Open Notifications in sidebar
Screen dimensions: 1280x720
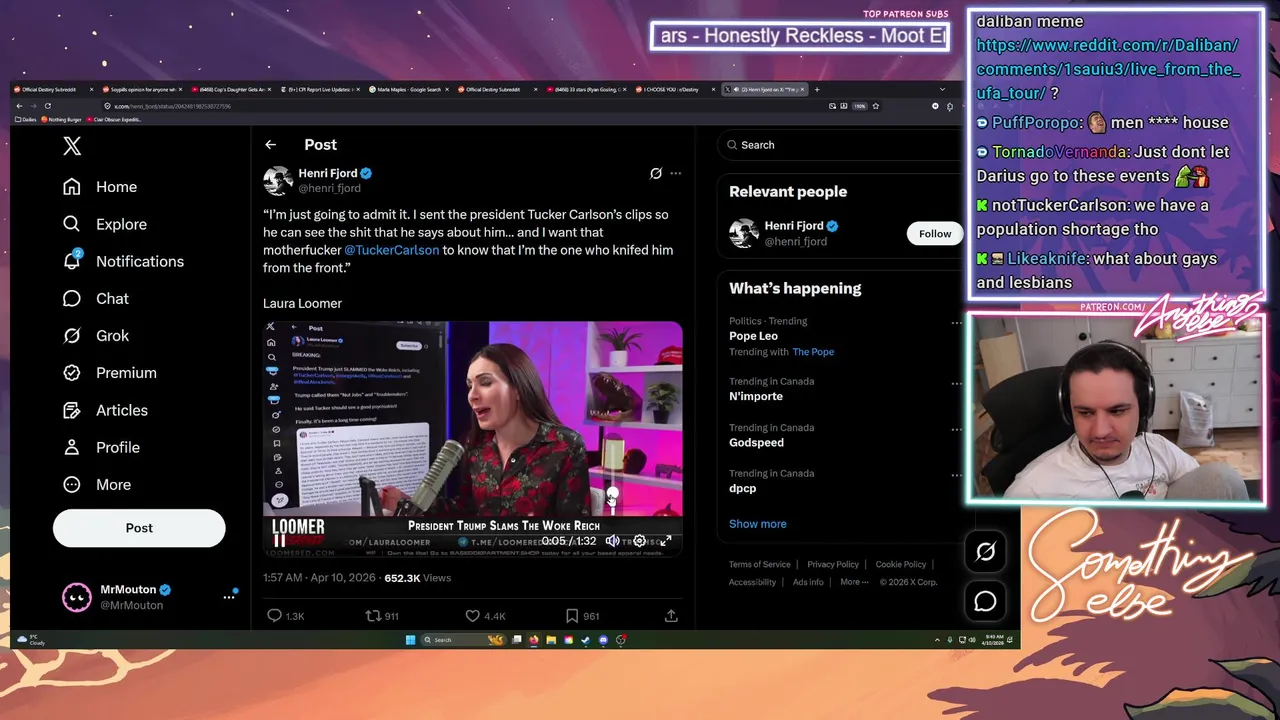click(124, 261)
